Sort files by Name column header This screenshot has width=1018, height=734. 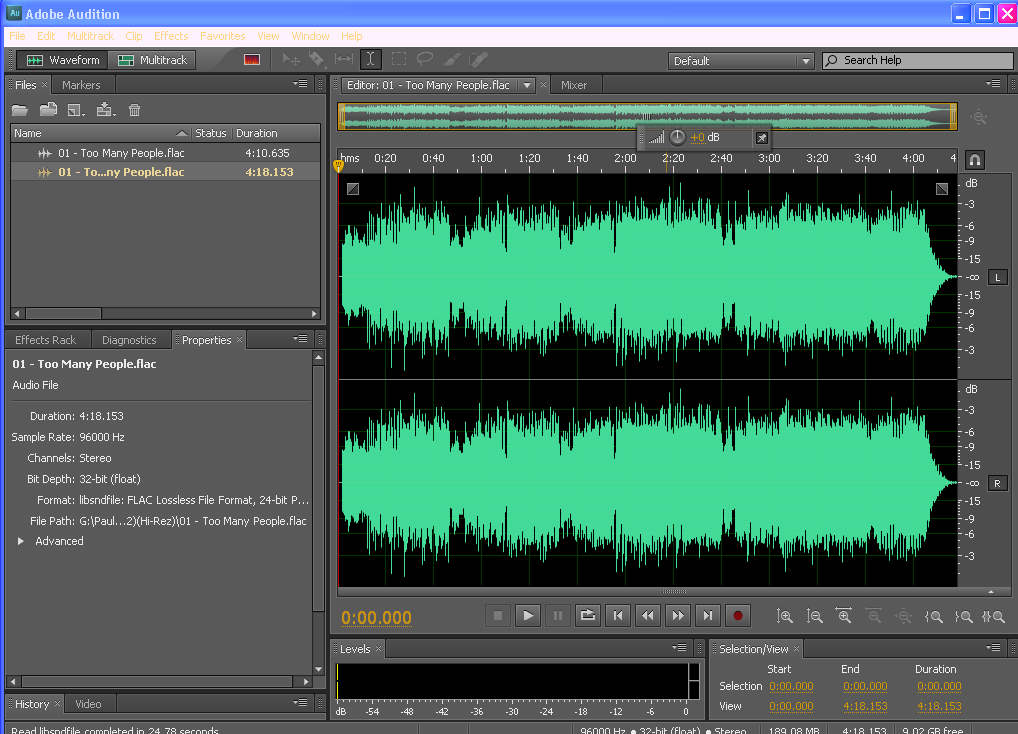(x=101, y=133)
